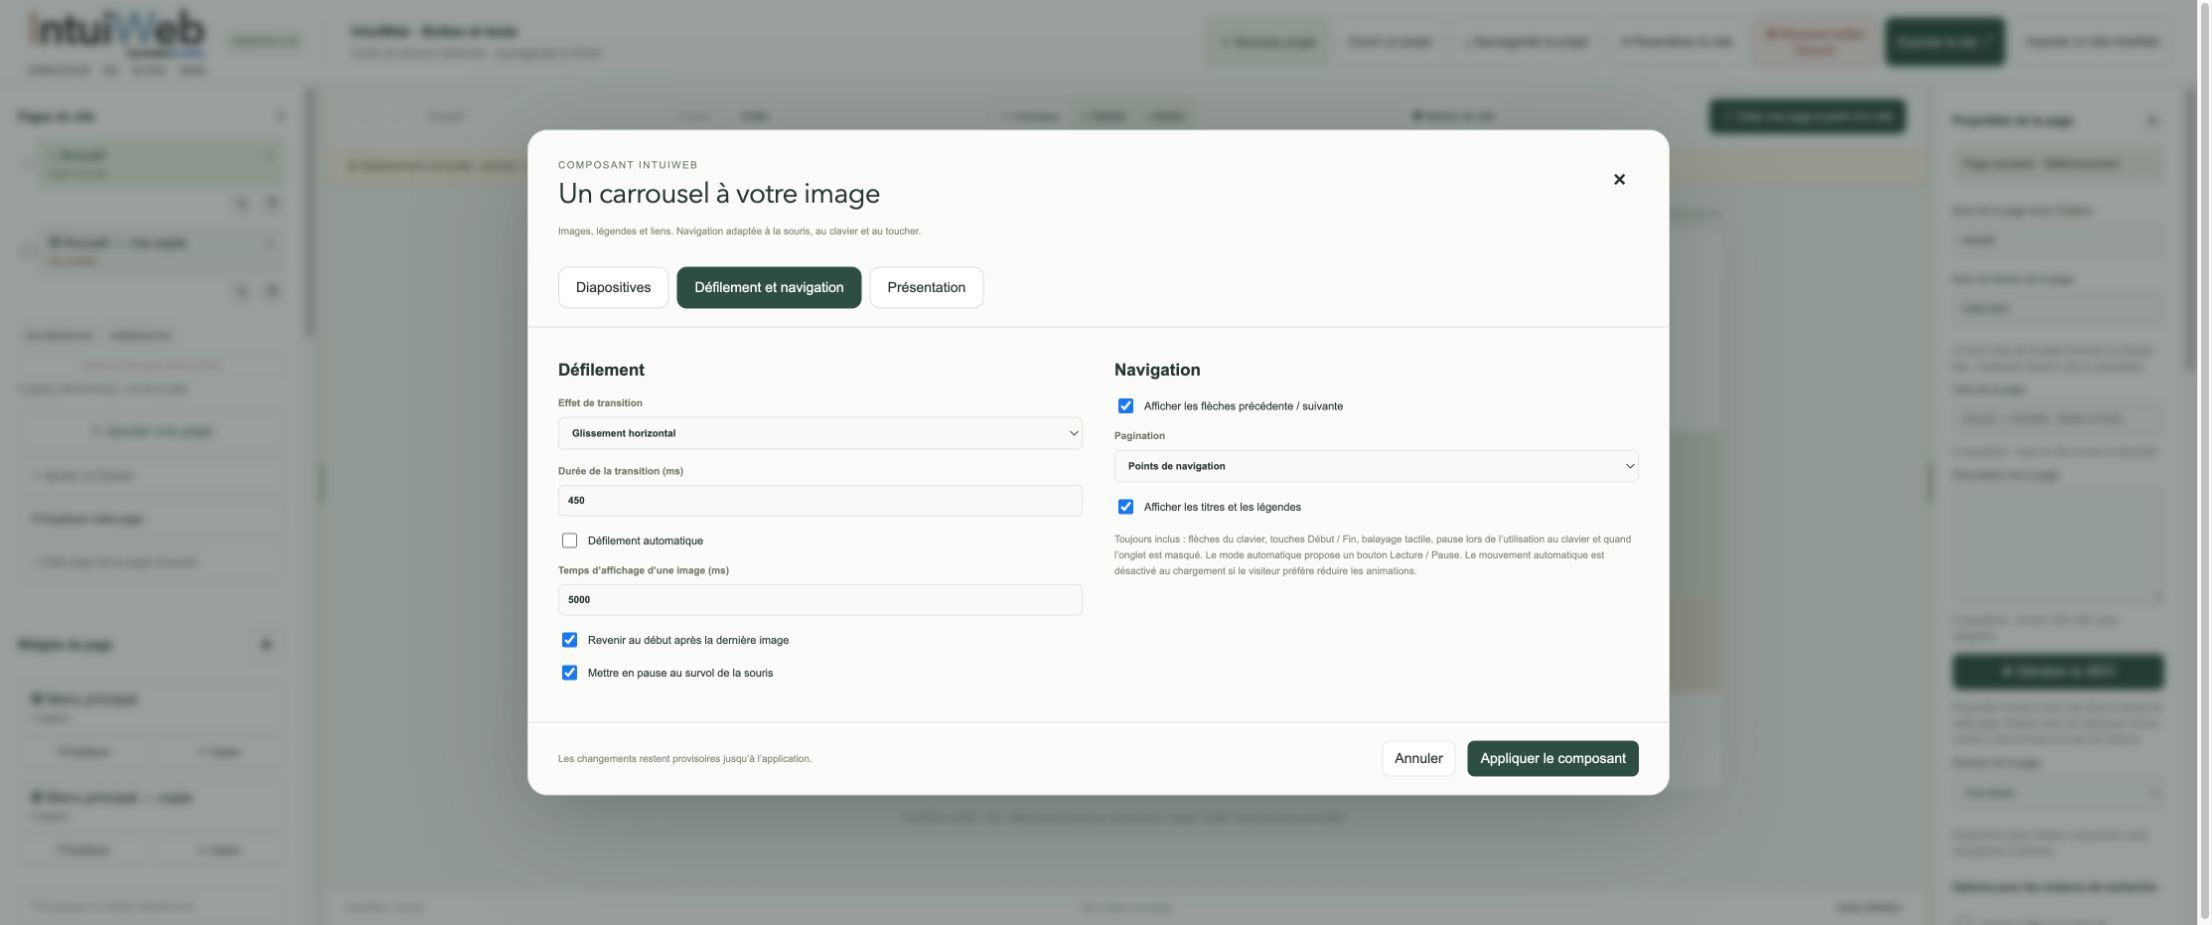Click the title Un carrousel à votre image
Viewport: 2212px width, 925px height.
tap(719, 194)
